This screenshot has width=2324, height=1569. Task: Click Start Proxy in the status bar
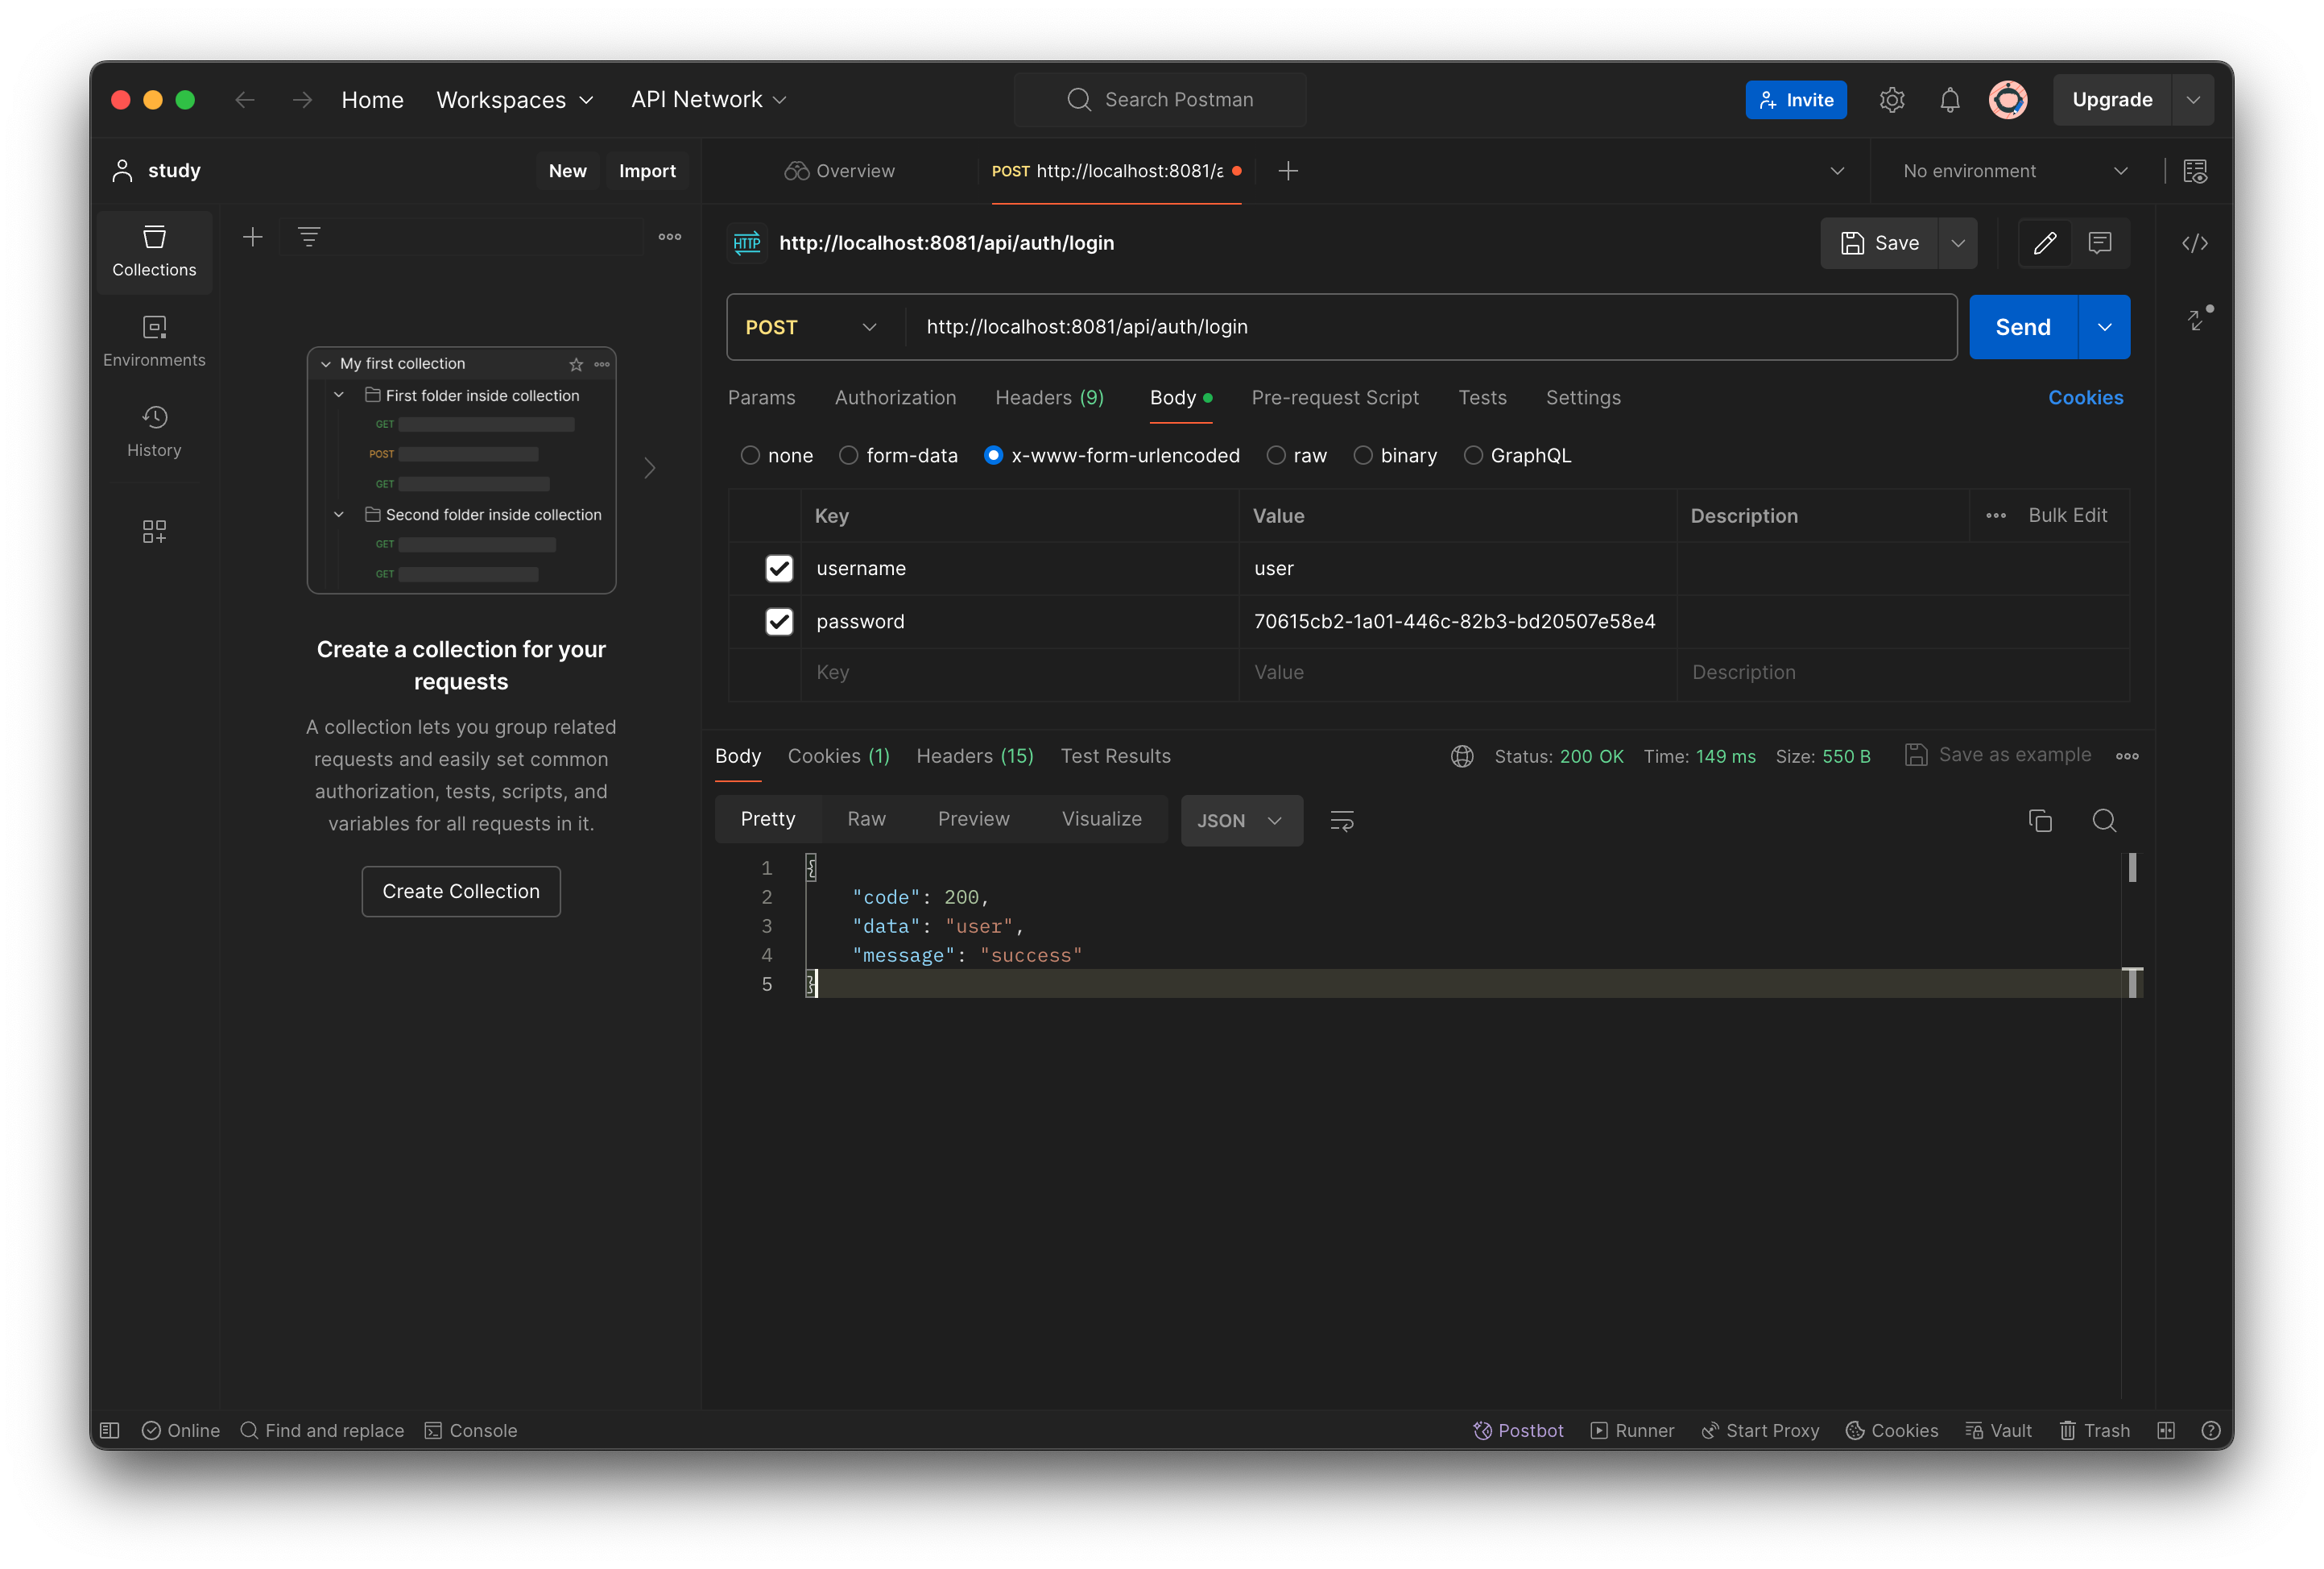(x=1760, y=1430)
